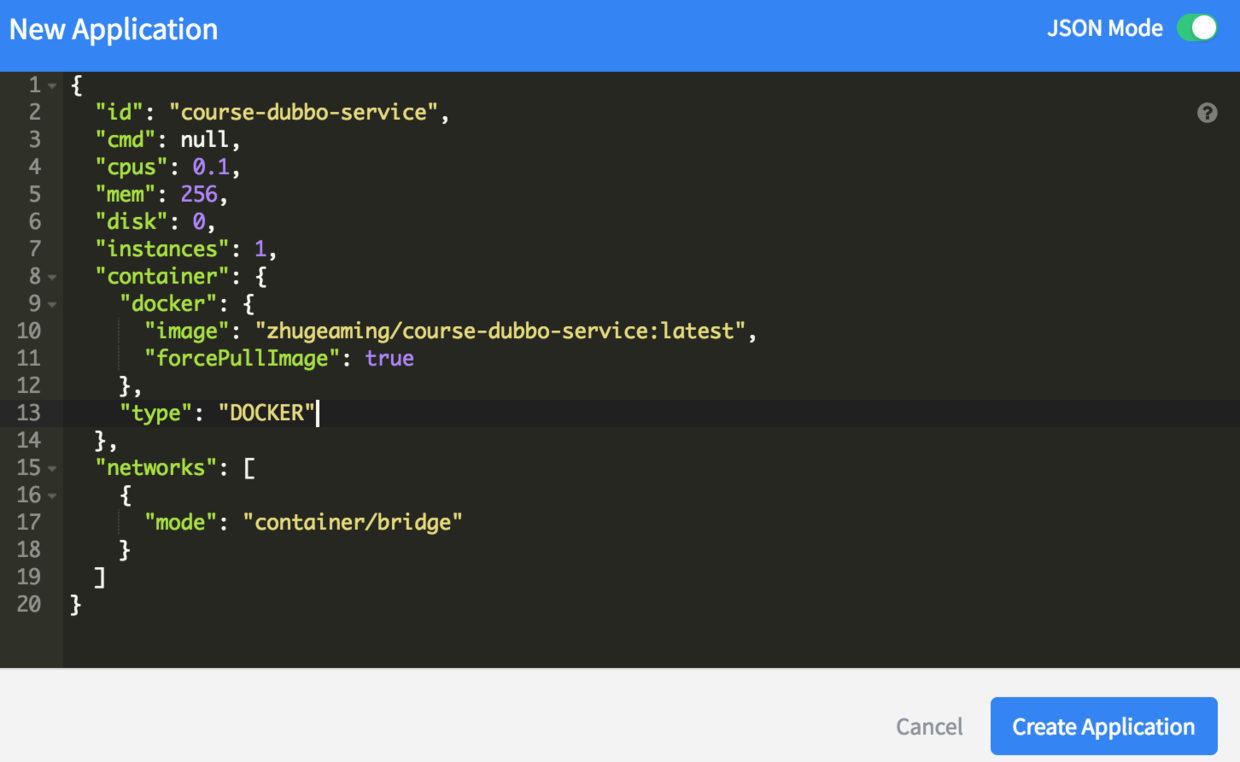Click the mem value 256

[x=198, y=194]
